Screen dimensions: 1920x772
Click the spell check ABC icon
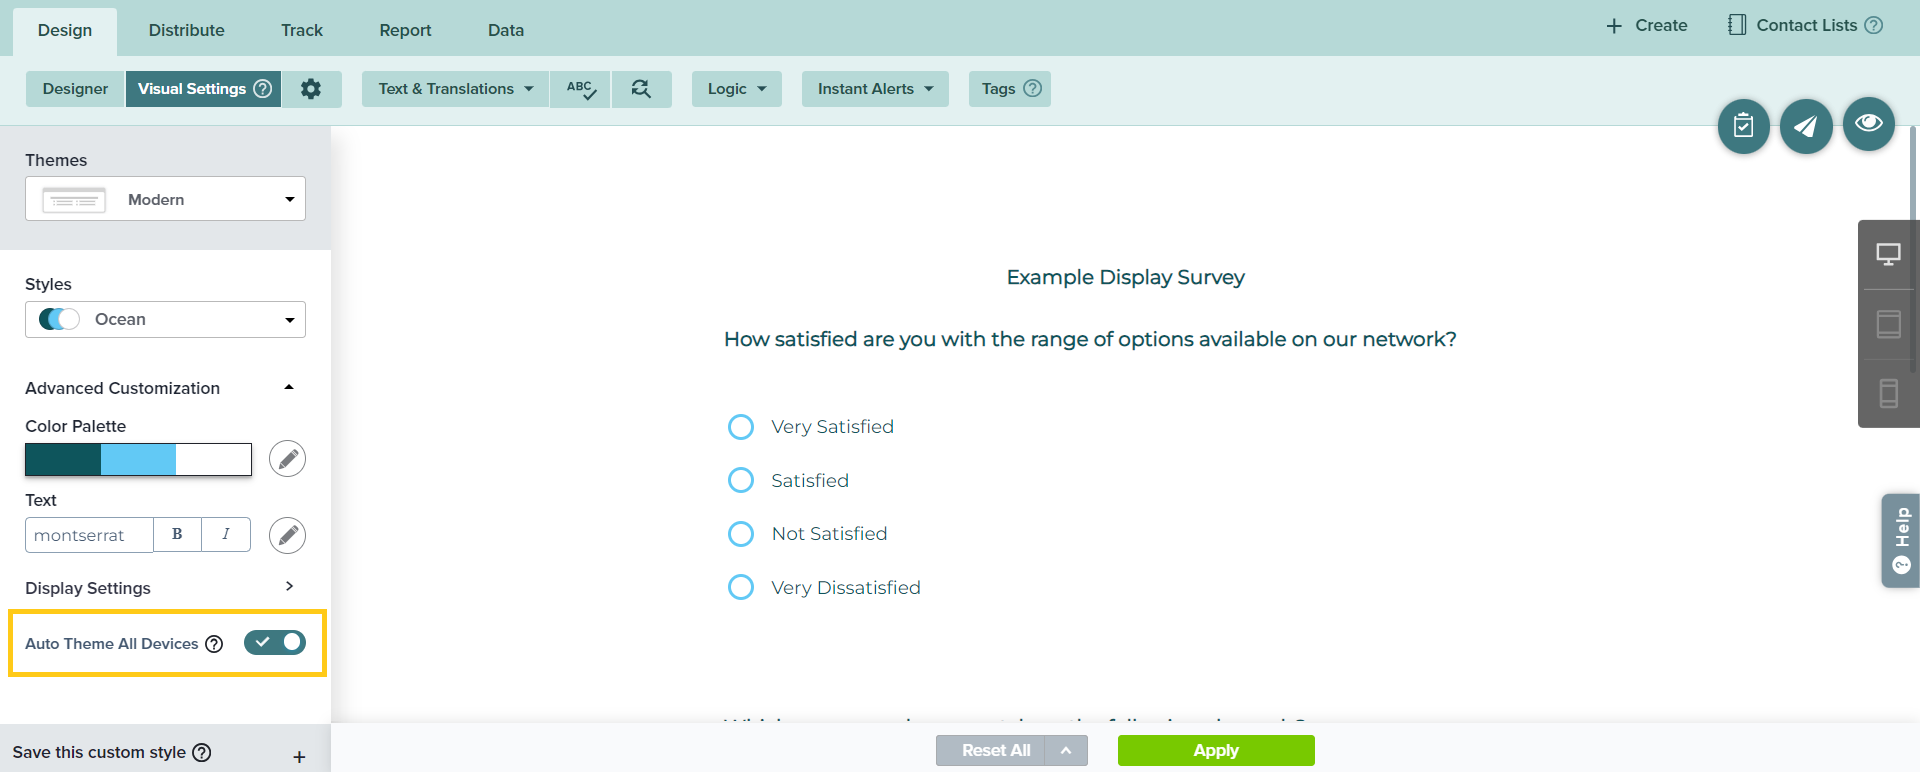580,89
